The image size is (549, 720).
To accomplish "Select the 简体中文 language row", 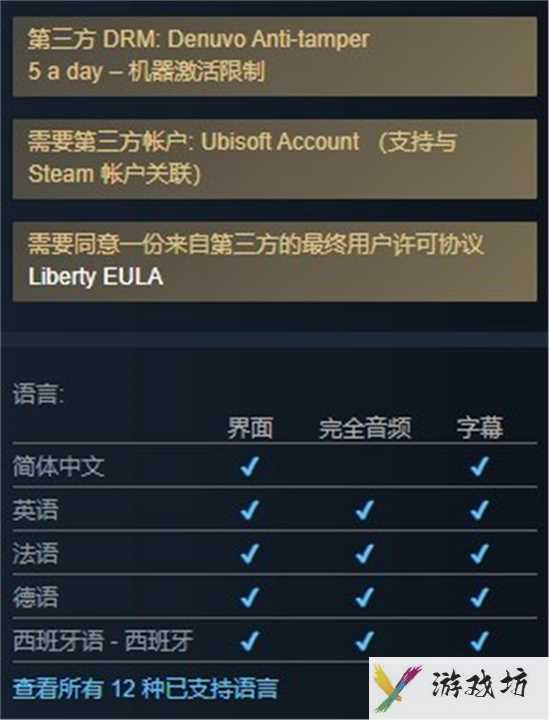I will [274, 466].
